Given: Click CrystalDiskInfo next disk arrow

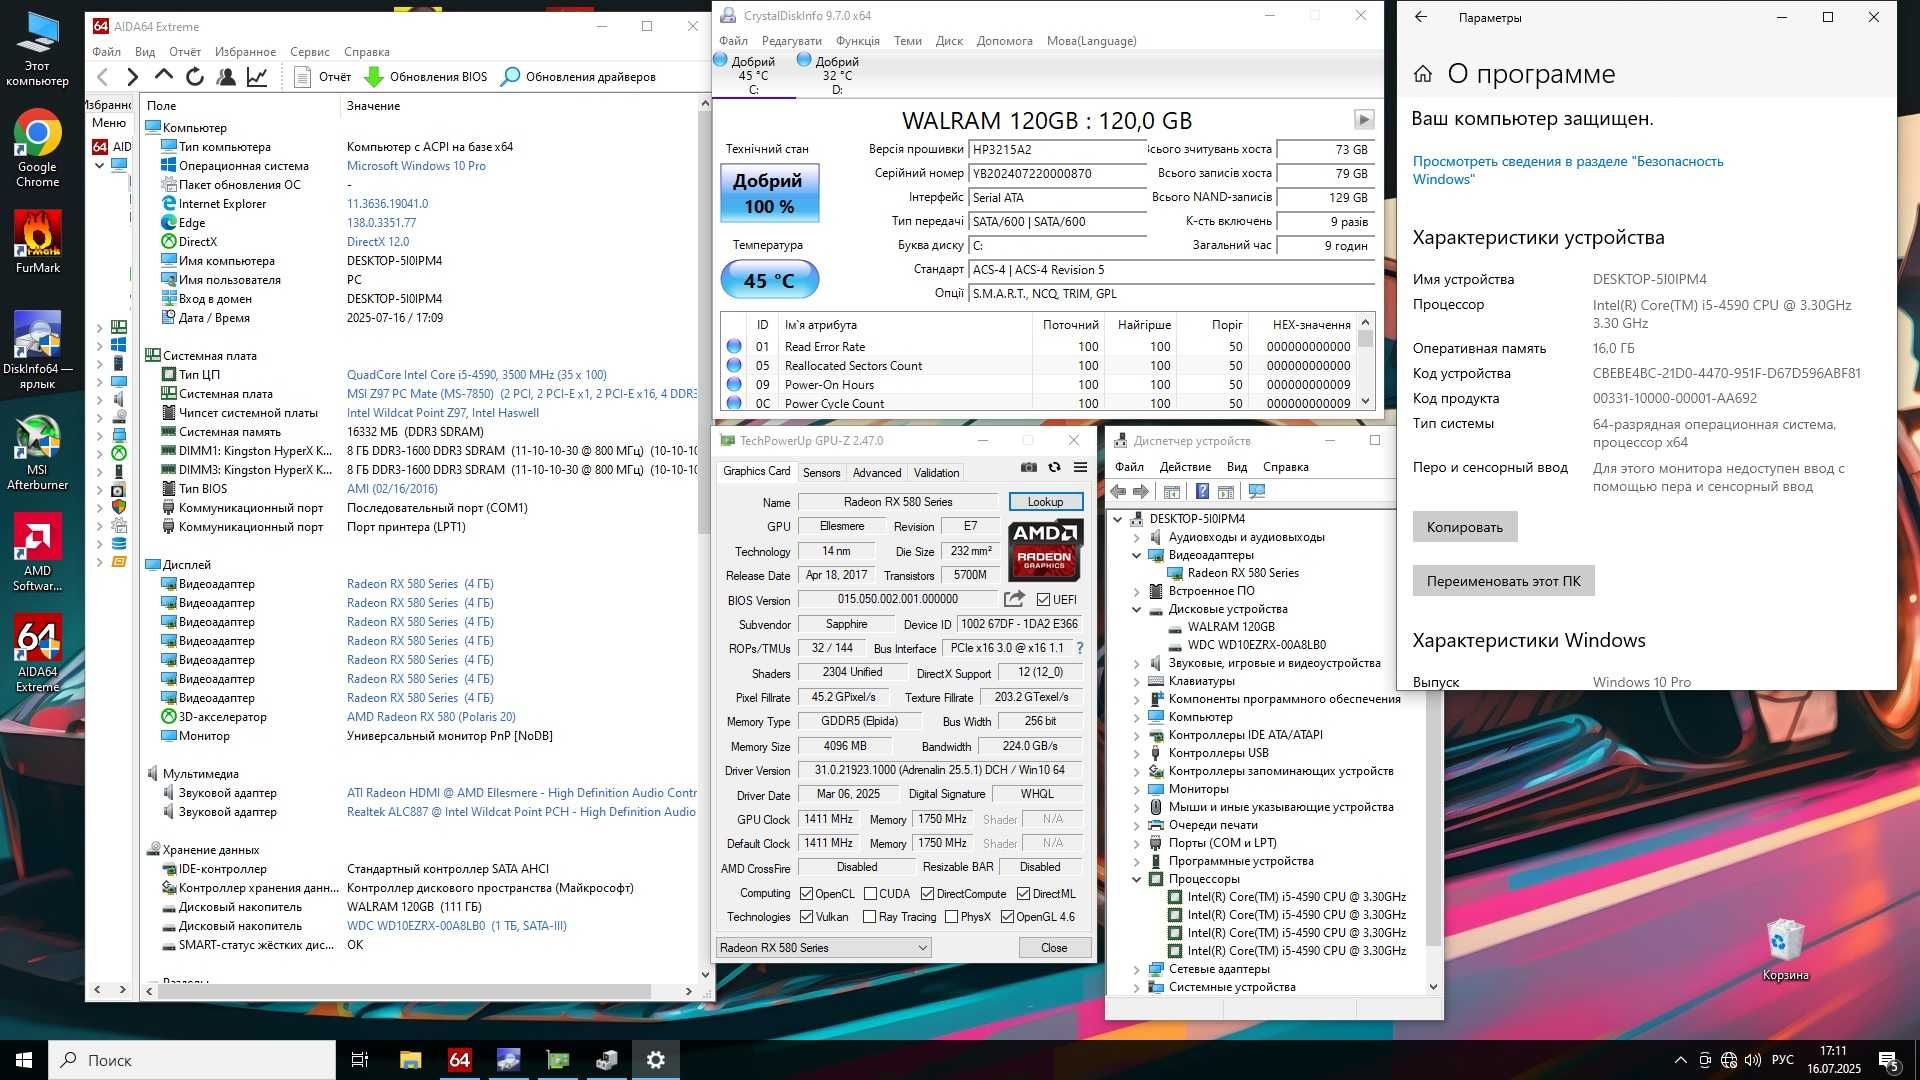Looking at the screenshot, I should pos(1363,120).
